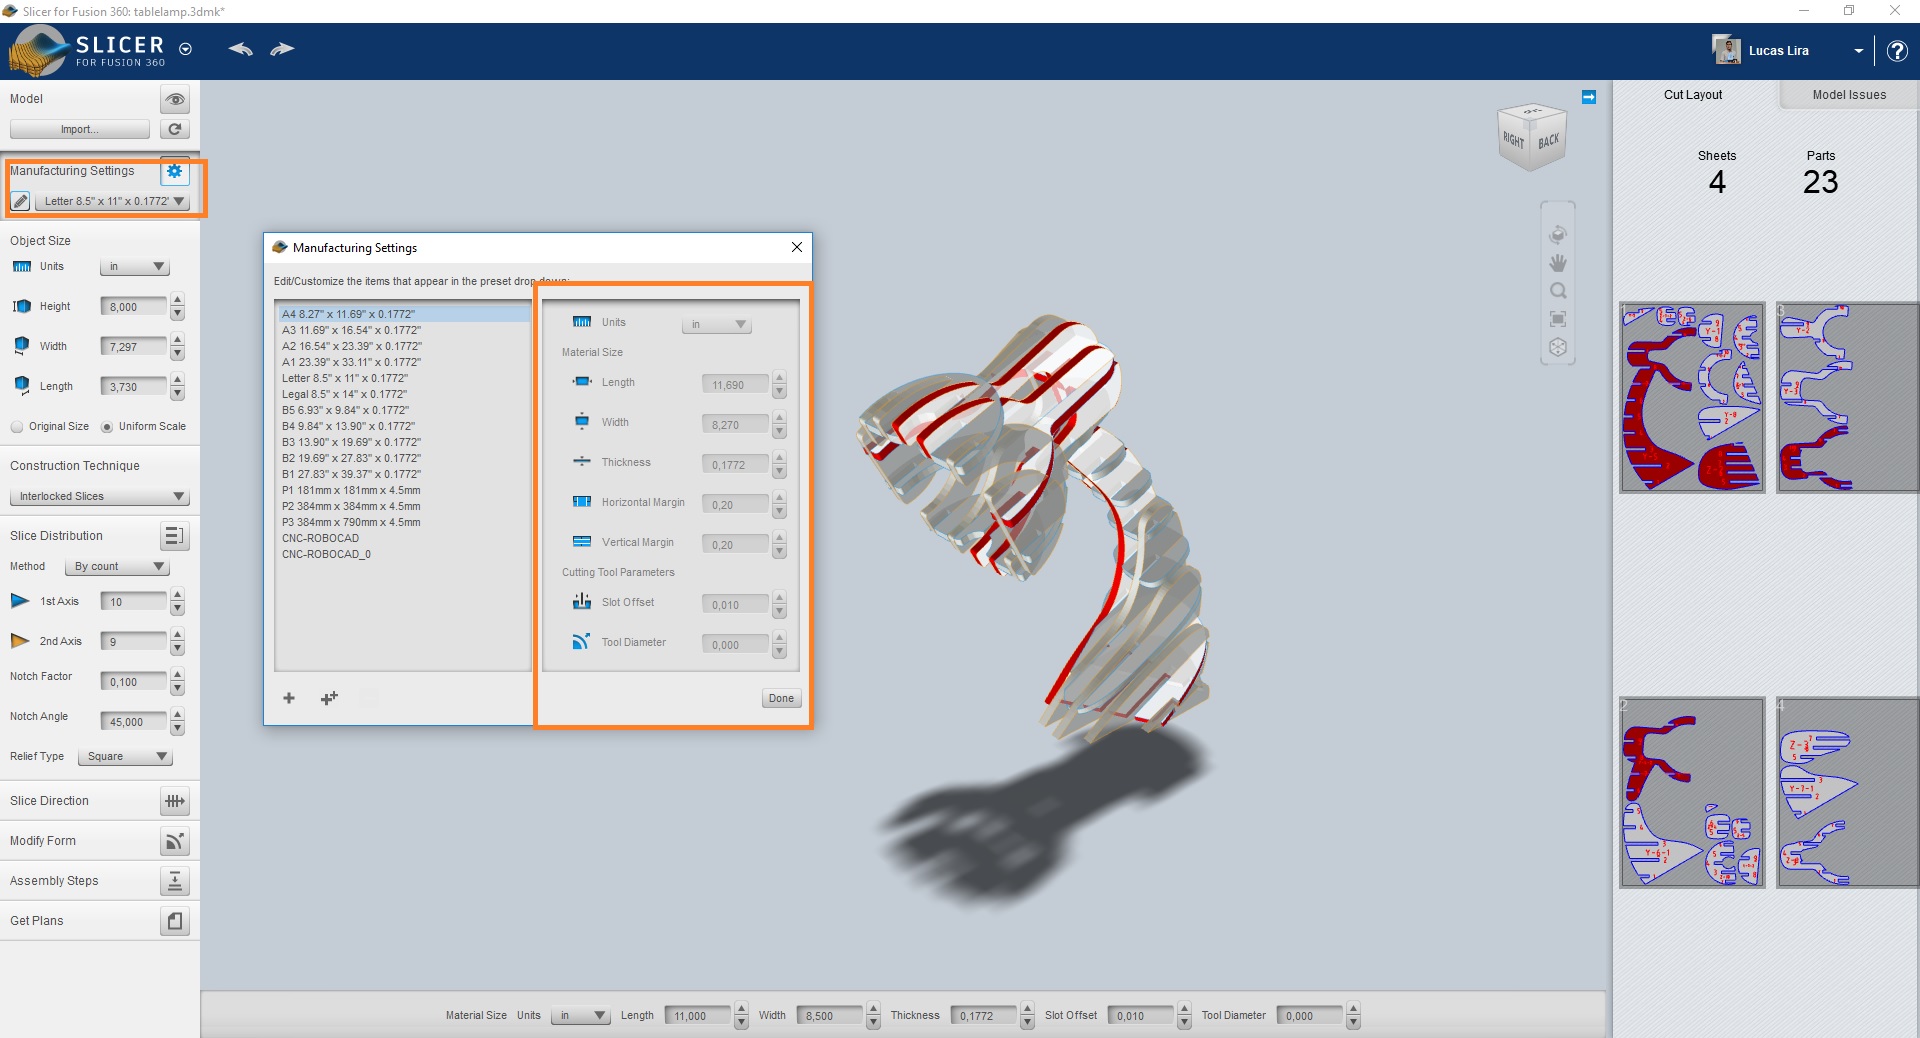Click the dialog Horizontal Margin field
Viewport: 1920px width, 1038px height.
(x=735, y=505)
